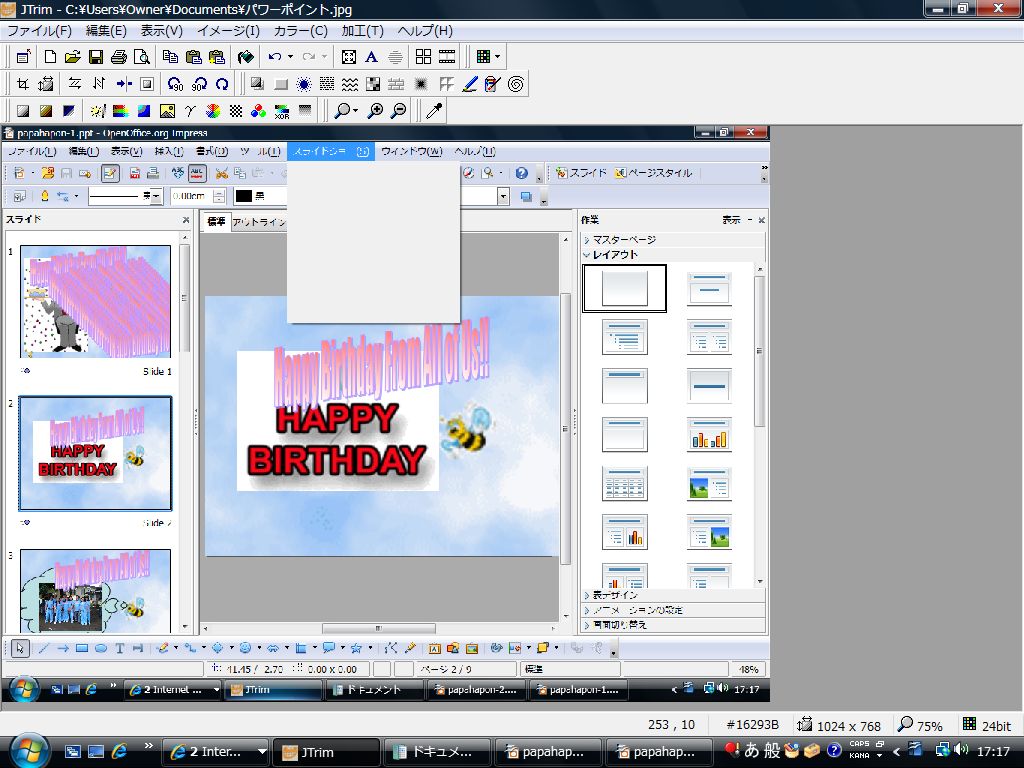
Task: Open the resize image tool
Action: pos(46,84)
